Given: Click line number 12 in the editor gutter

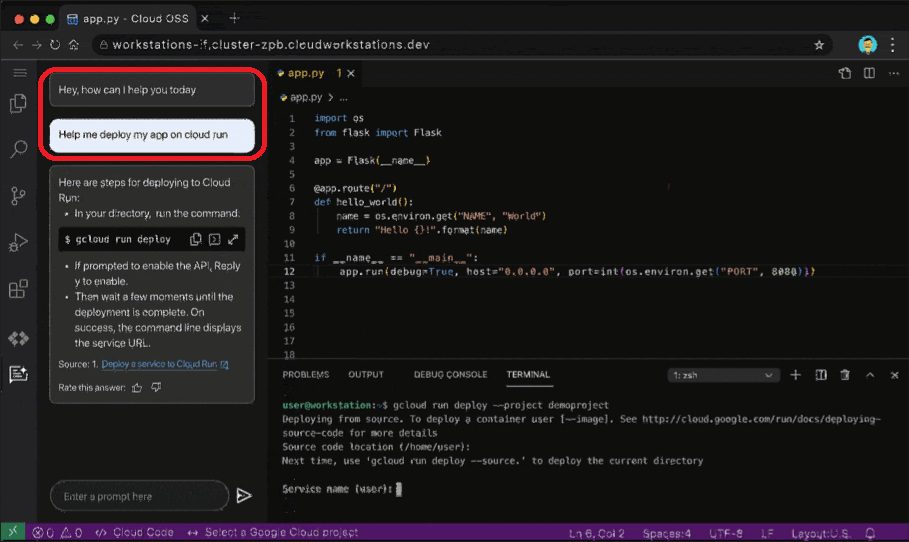Looking at the screenshot, I should pyautogui.click(x=289, y=271).
